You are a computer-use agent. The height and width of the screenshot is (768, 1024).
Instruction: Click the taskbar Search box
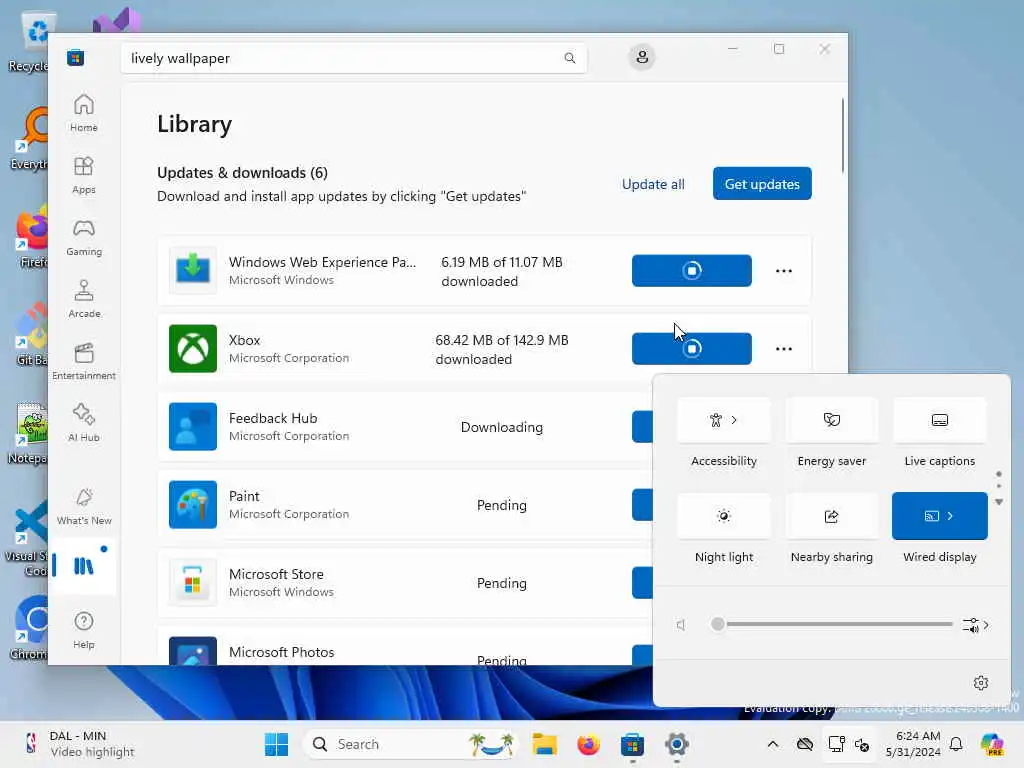click(x=411, y=744)
